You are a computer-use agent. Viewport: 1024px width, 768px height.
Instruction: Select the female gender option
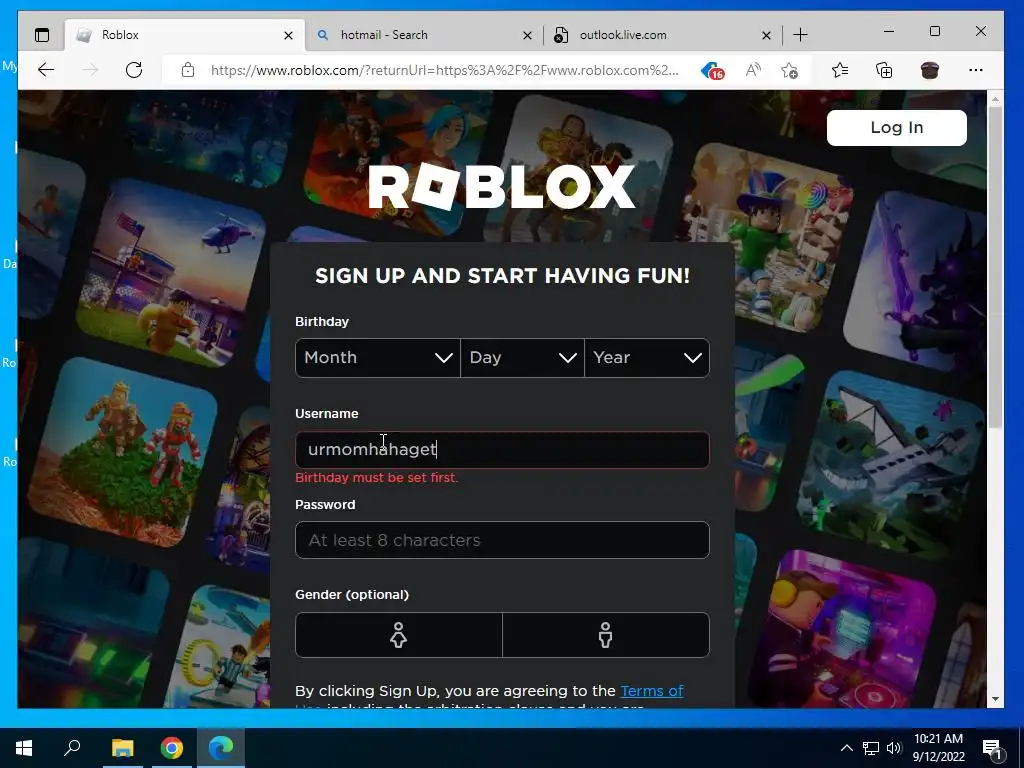(398, 635)
